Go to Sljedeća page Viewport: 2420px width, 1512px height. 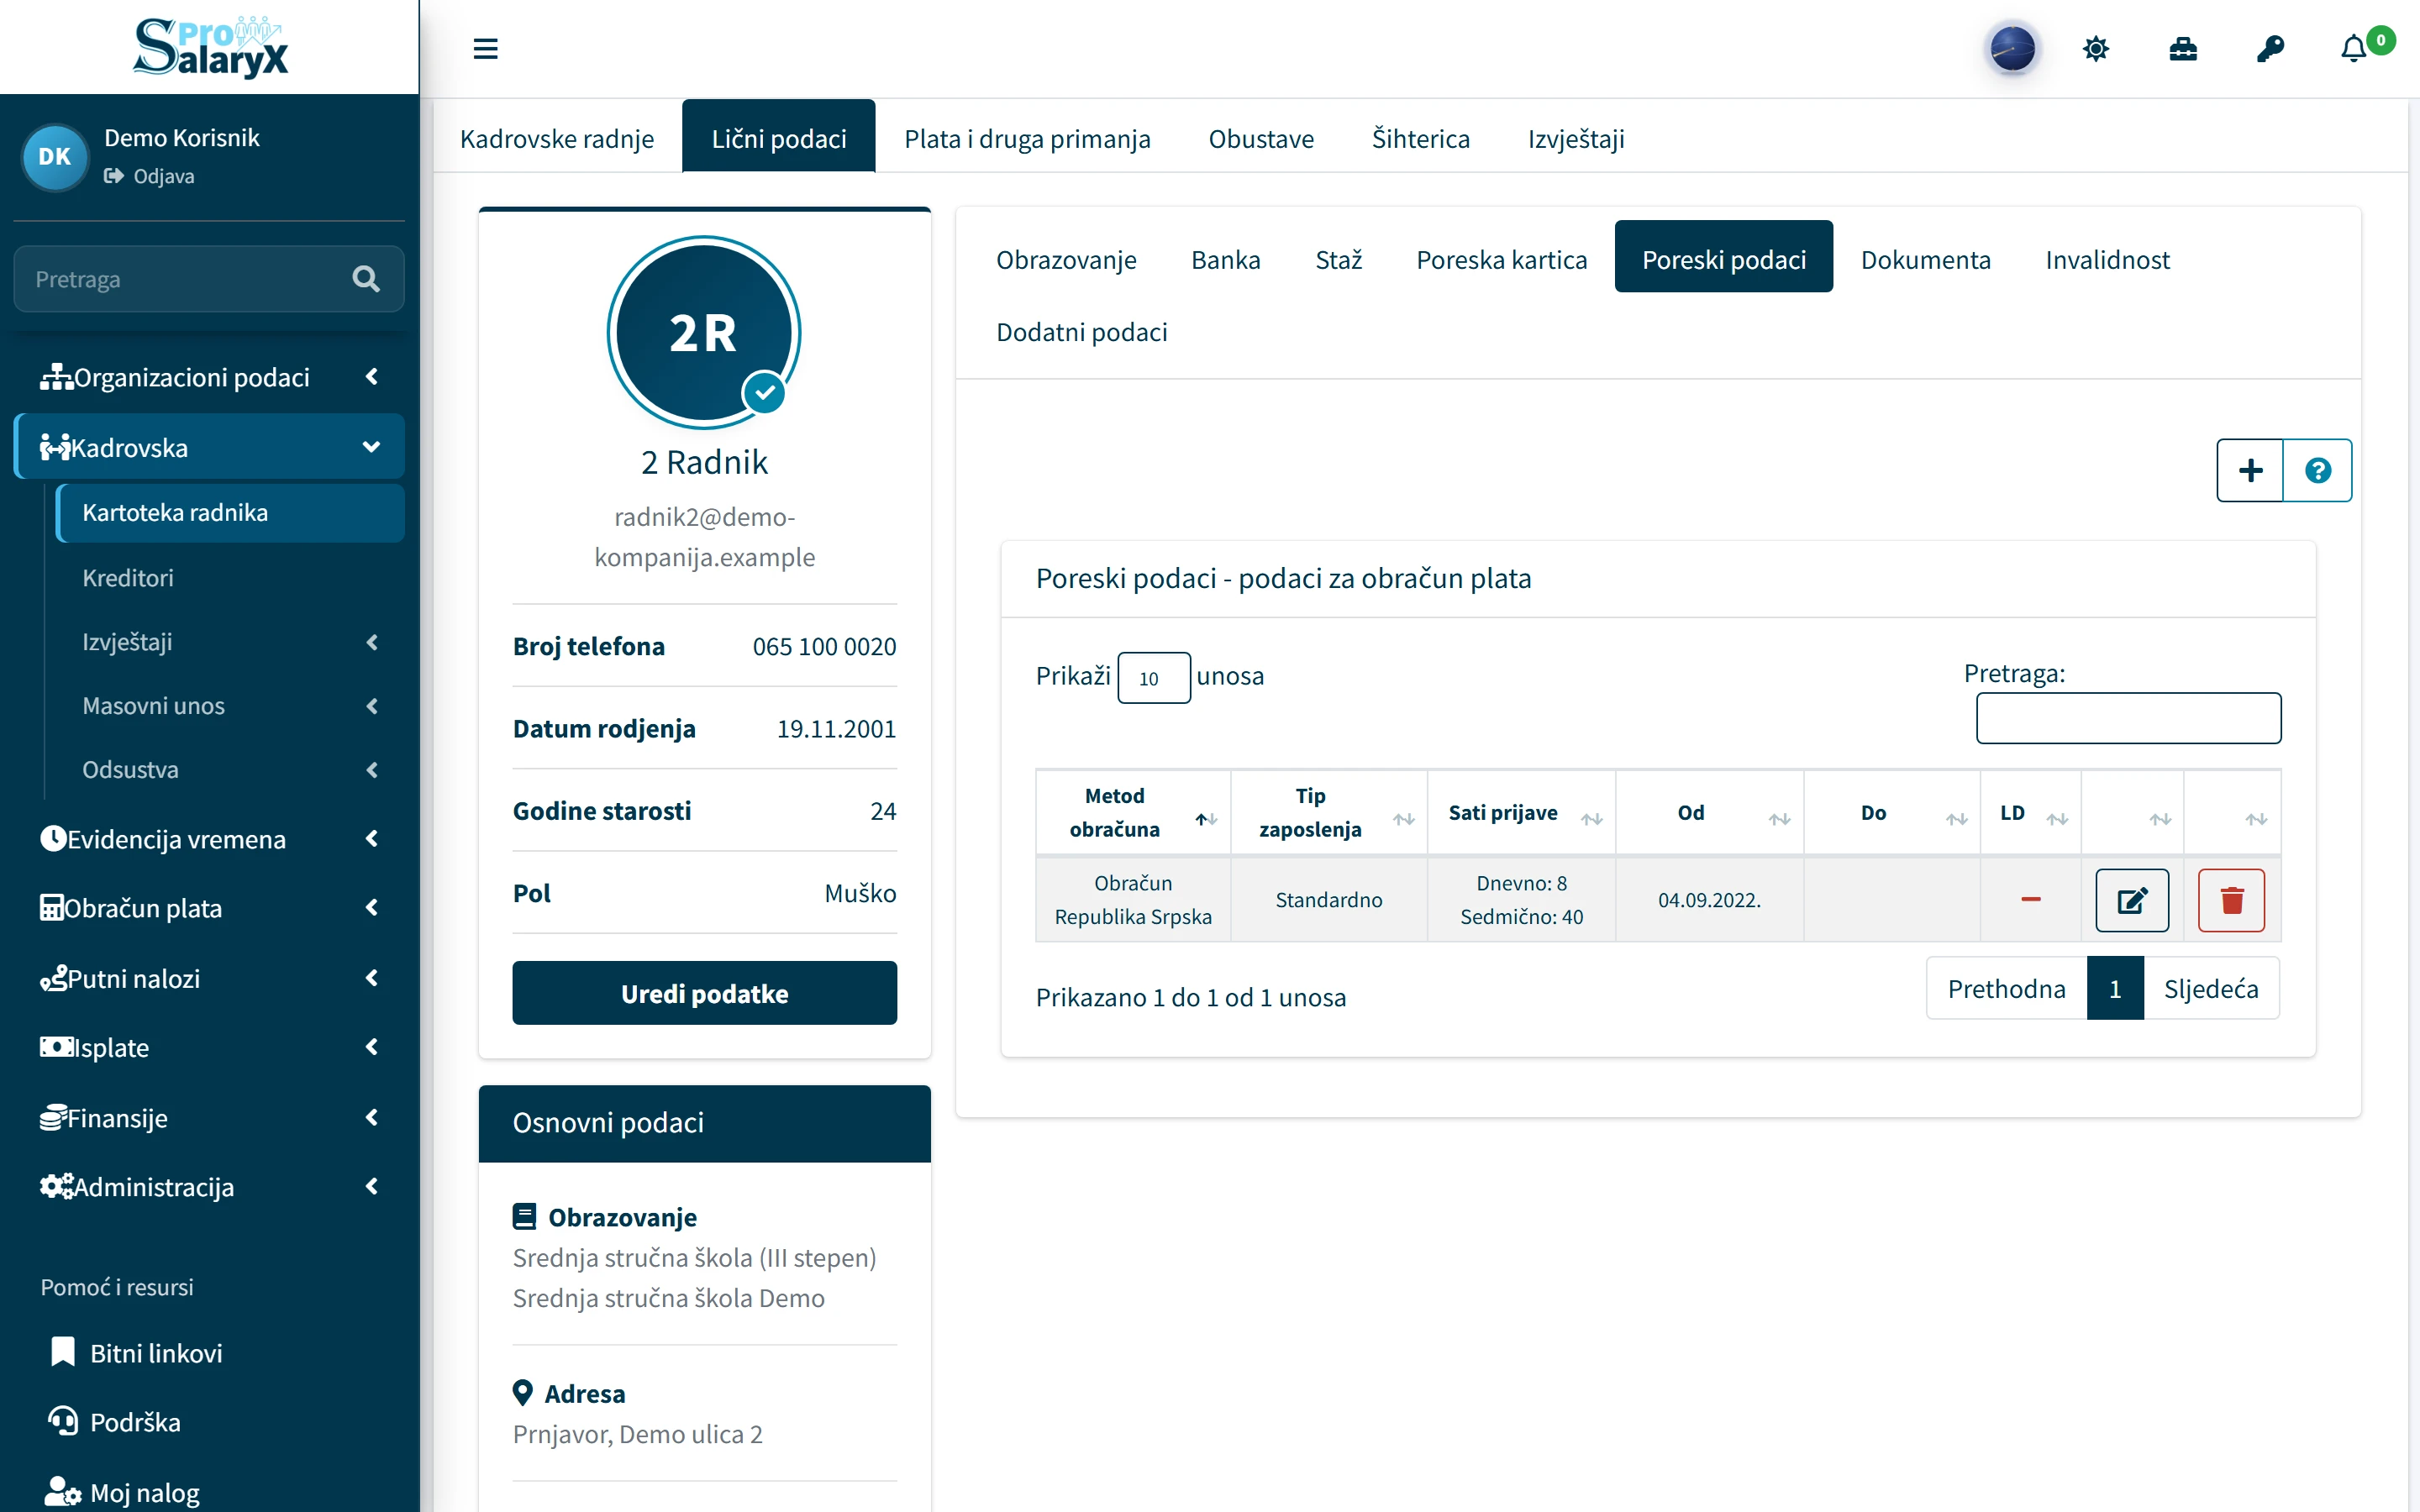click(2210, 988)
